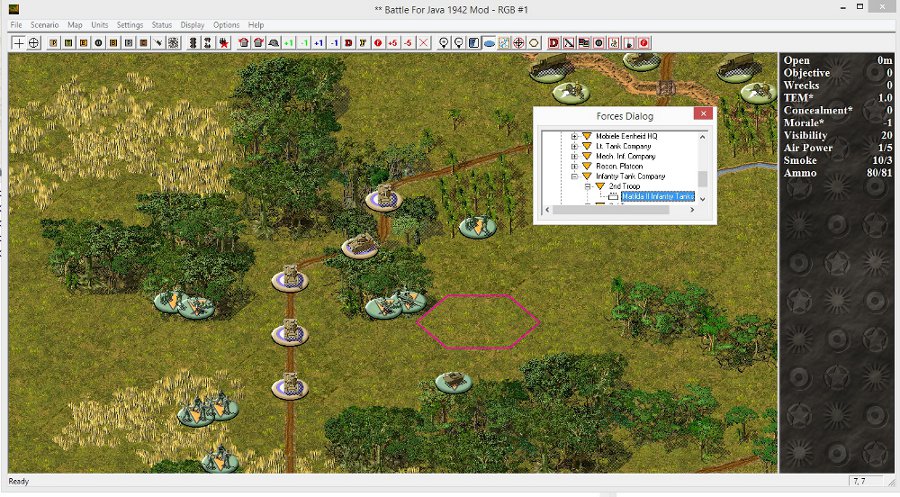Click the red exclamation circle toolbar icon
Image resolution: width=900 pixels, height=497 pixels.
coord(378,43)
